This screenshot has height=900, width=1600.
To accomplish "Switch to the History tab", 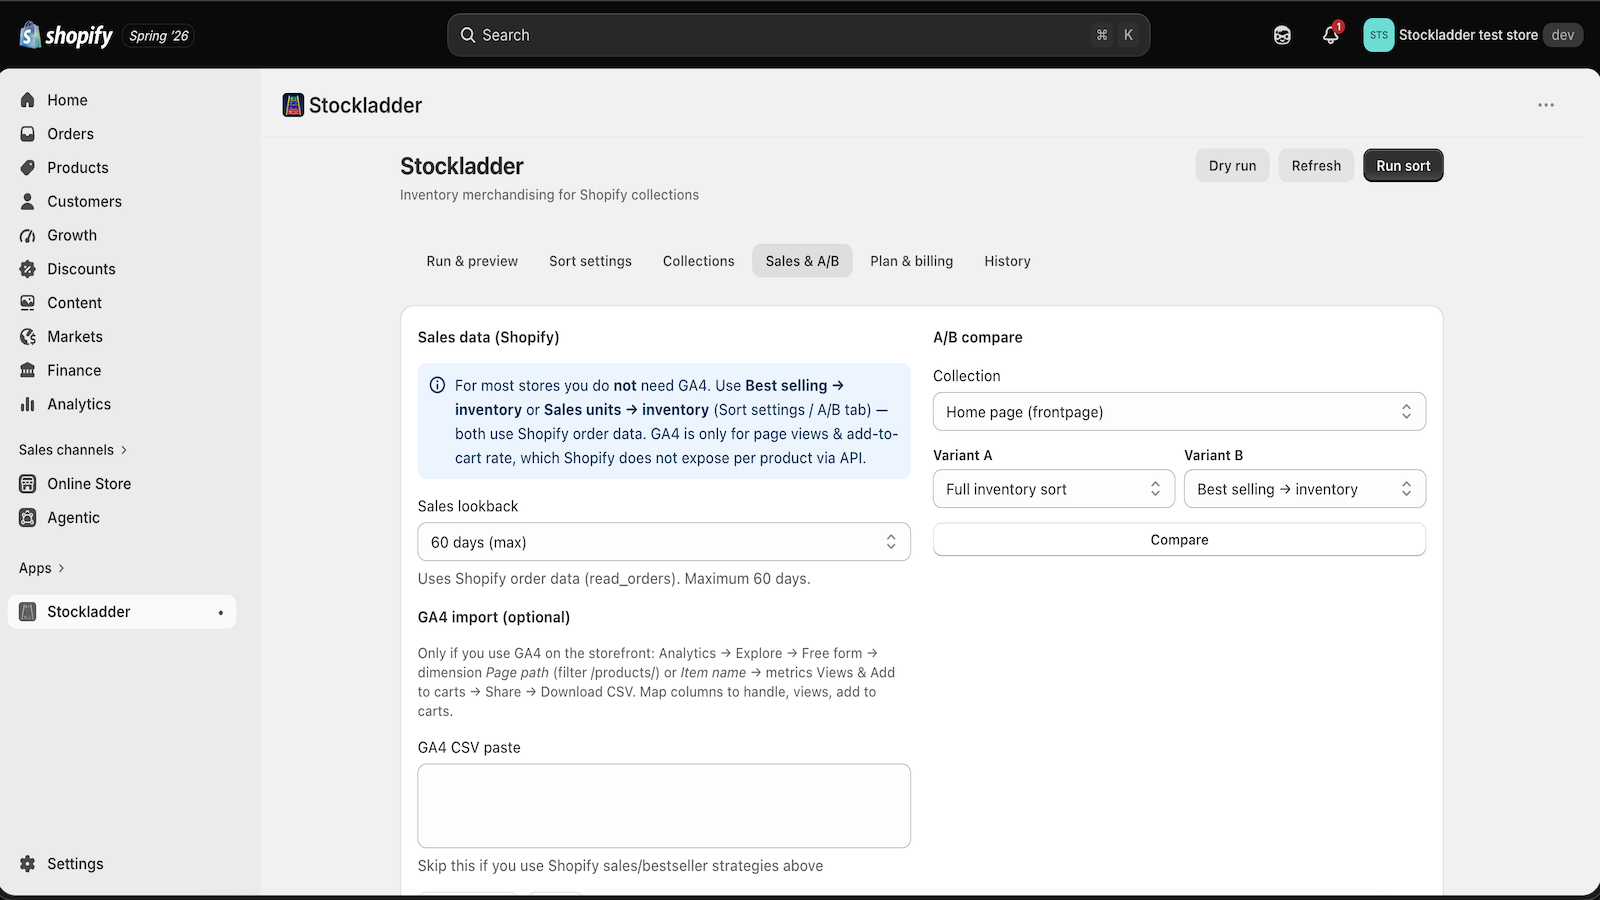I will pyautogui.click(x=1007, y=261).
